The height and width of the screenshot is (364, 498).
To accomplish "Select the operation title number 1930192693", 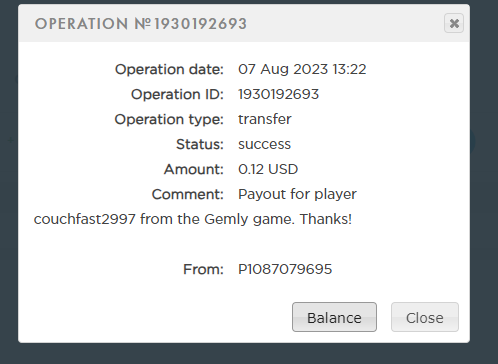I will [x=200, y=24].
